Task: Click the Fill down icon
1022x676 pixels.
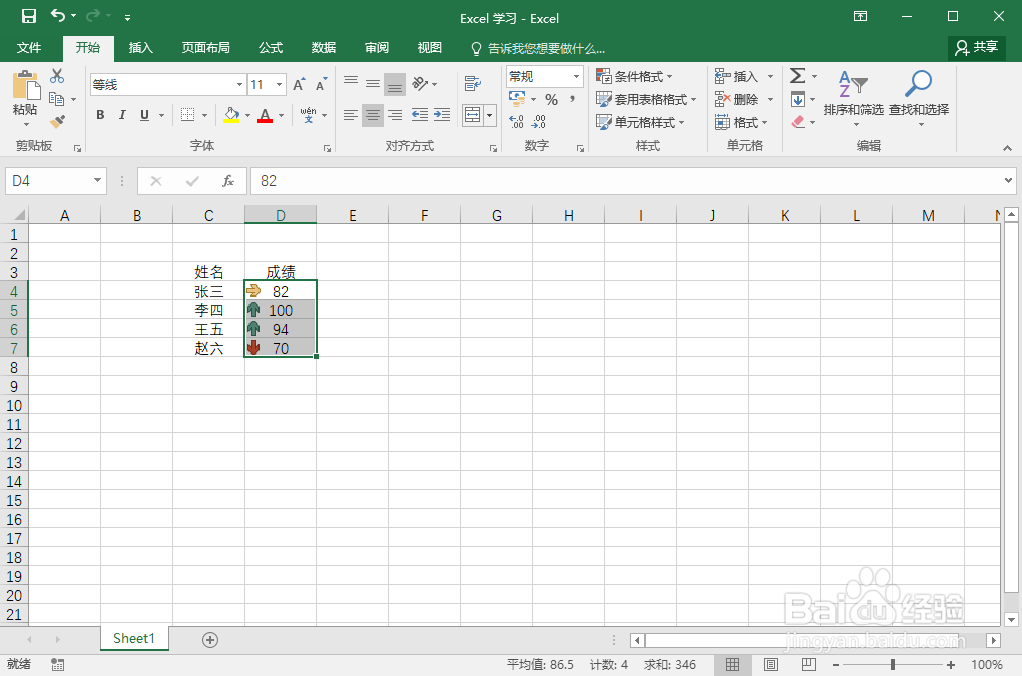Action: (x=798, y=99)
